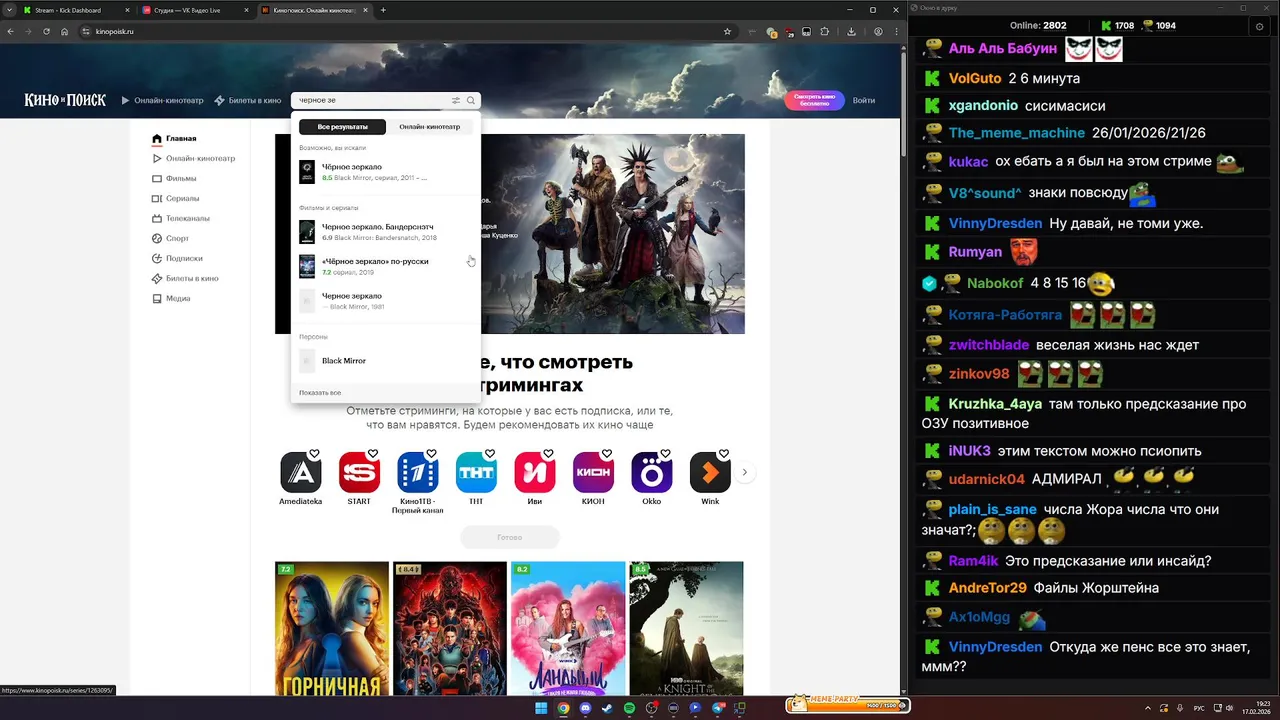Open Телеканалы in the sidebar
The image size is (1280, 720).
pyautogui.click(x=181, y=218)
